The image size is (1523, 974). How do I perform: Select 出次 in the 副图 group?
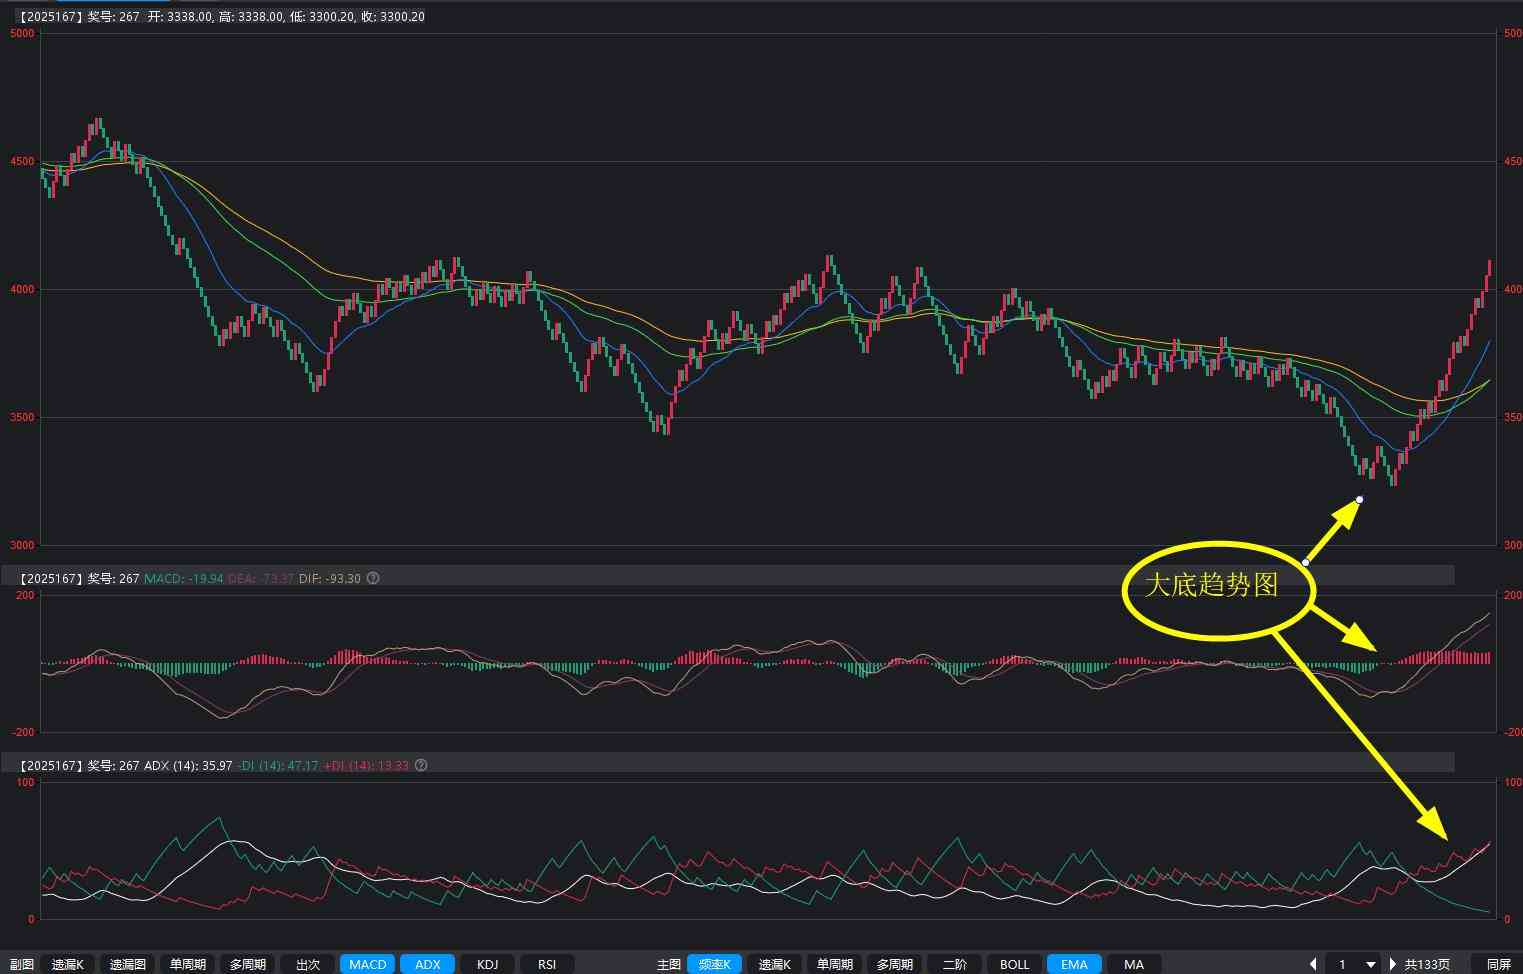pos(307,964)
